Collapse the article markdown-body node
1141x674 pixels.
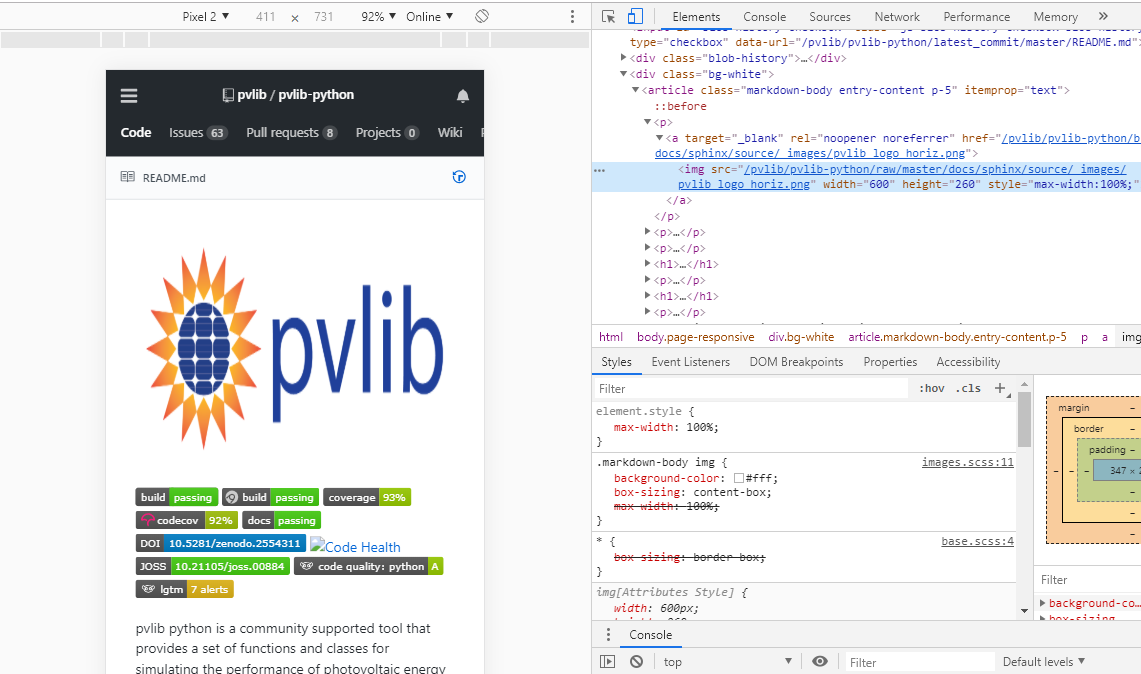(x=635, y=90)
